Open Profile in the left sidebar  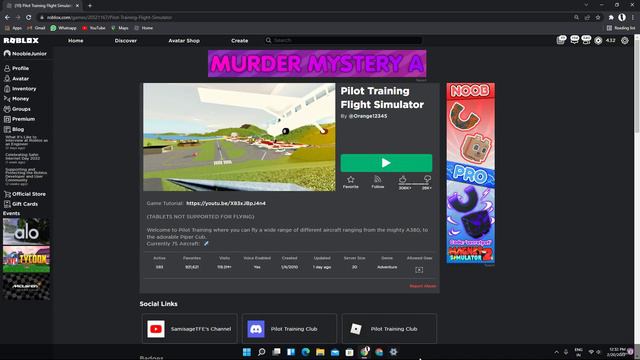tap(16, 68)
